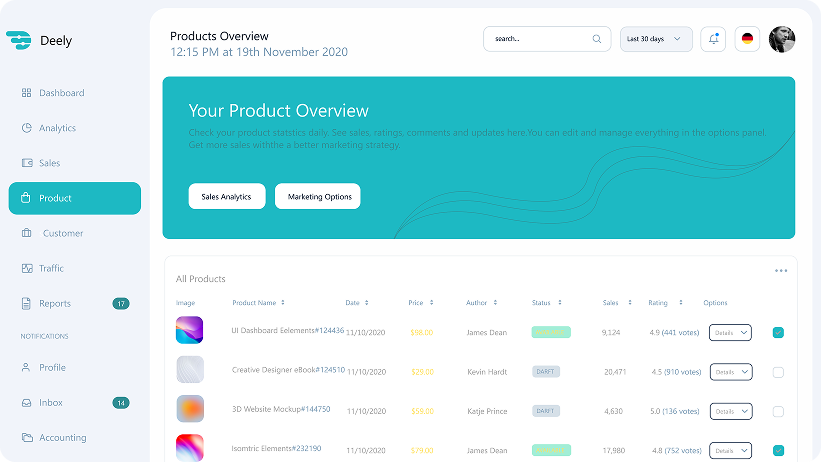
Task: Check the Creative Designer eBook row checkbox
Action: tap(778, 372)
